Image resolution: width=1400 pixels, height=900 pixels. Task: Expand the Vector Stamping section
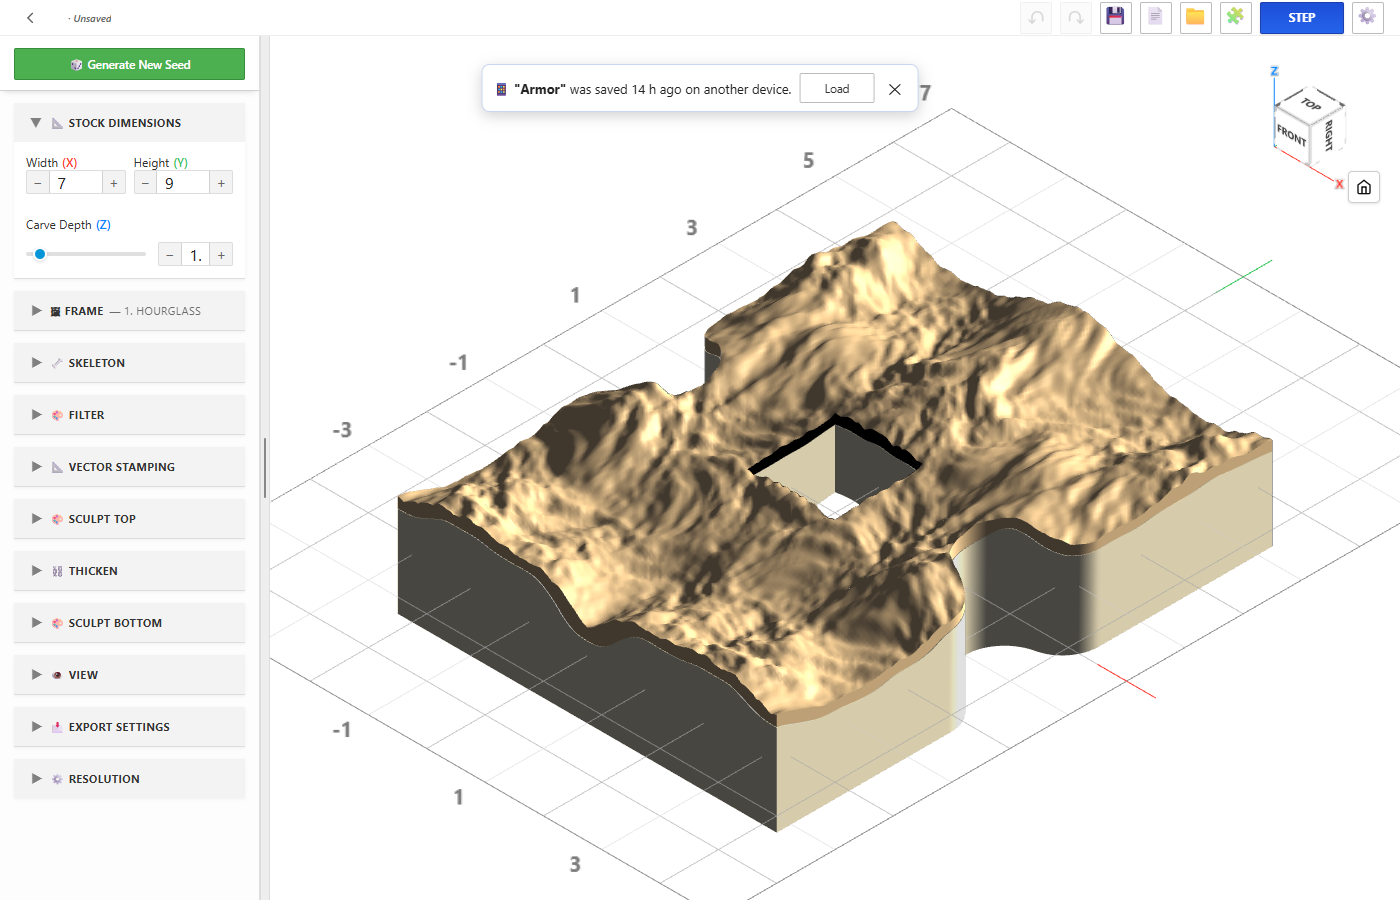[129, 467]
